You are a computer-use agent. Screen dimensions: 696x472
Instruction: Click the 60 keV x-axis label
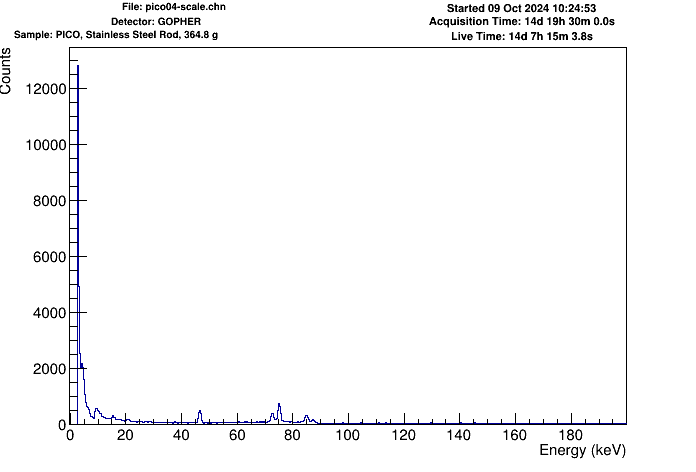point(237,435)
